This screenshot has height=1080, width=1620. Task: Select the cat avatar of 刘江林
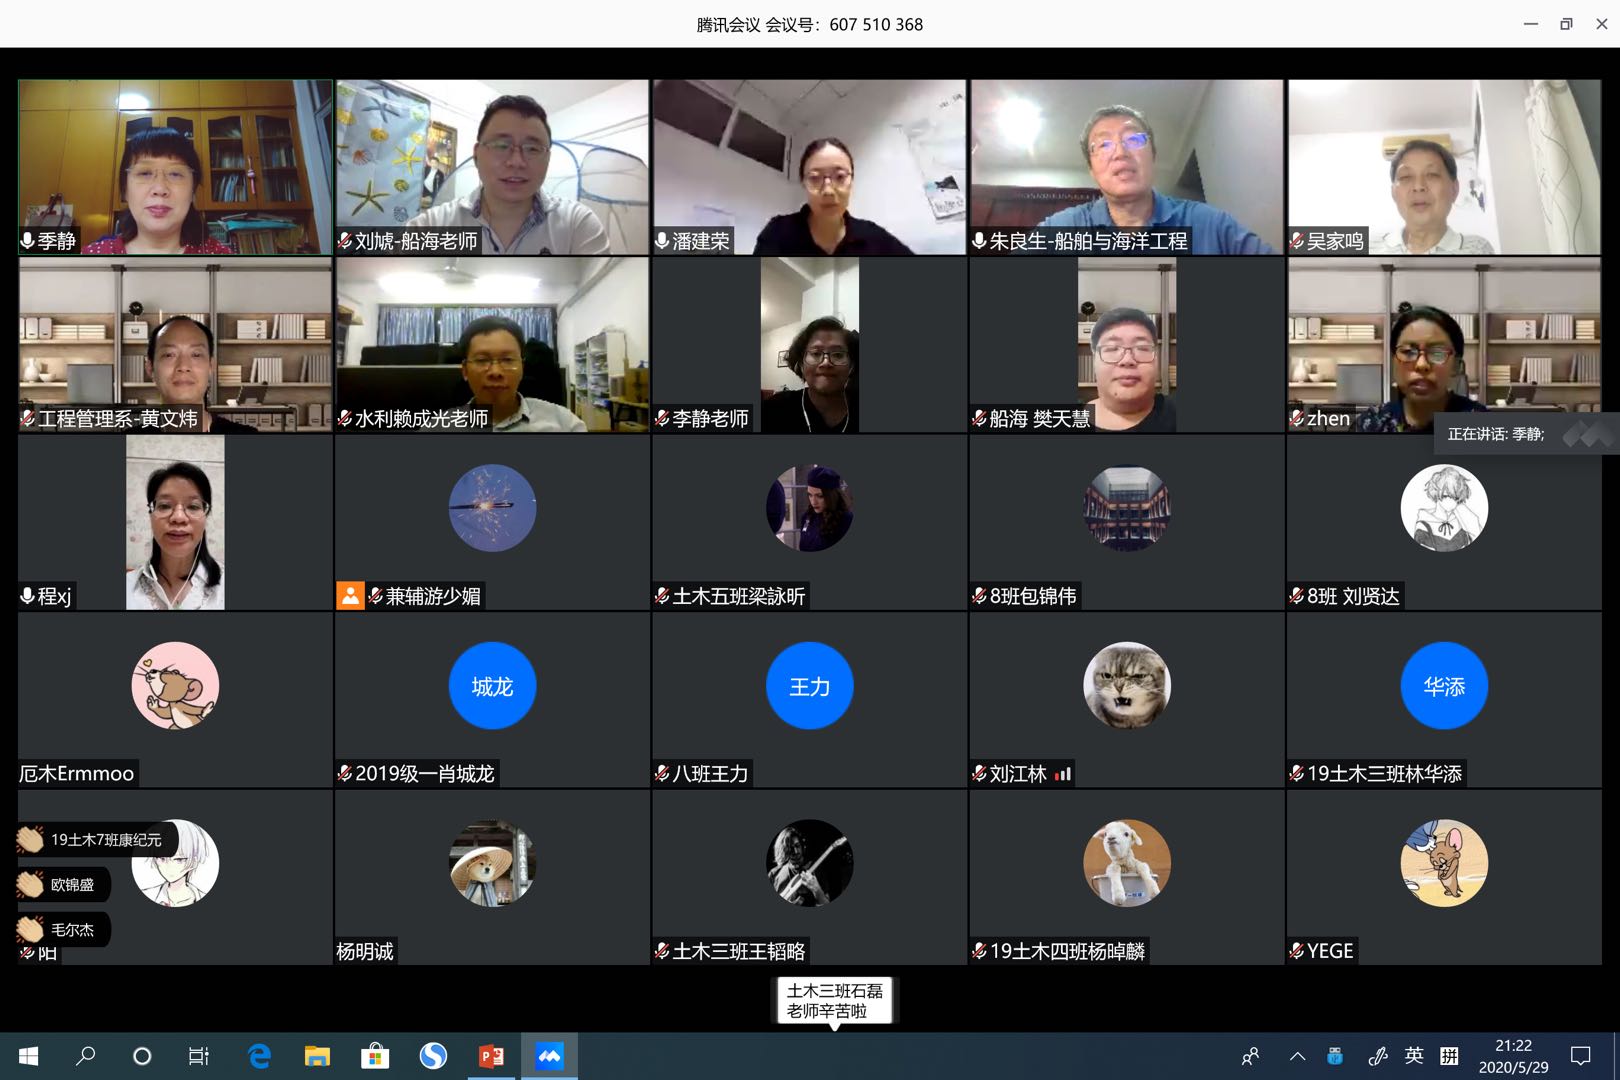click(x=1126, y=686)
